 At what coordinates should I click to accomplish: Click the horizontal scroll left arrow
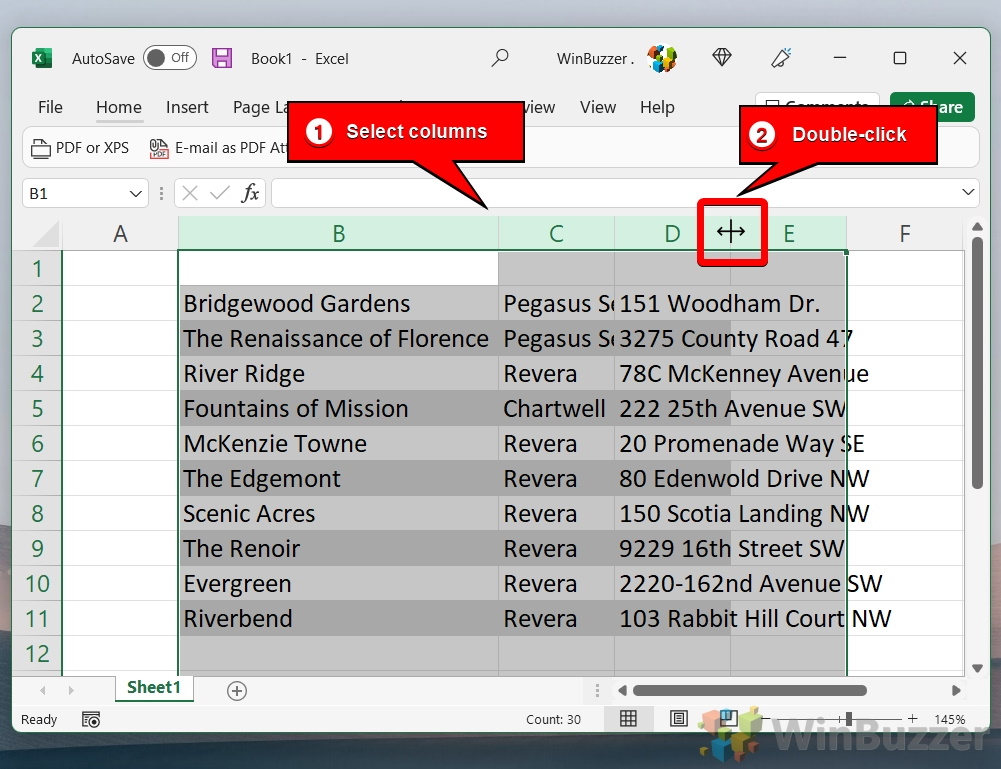coord(622,691)
